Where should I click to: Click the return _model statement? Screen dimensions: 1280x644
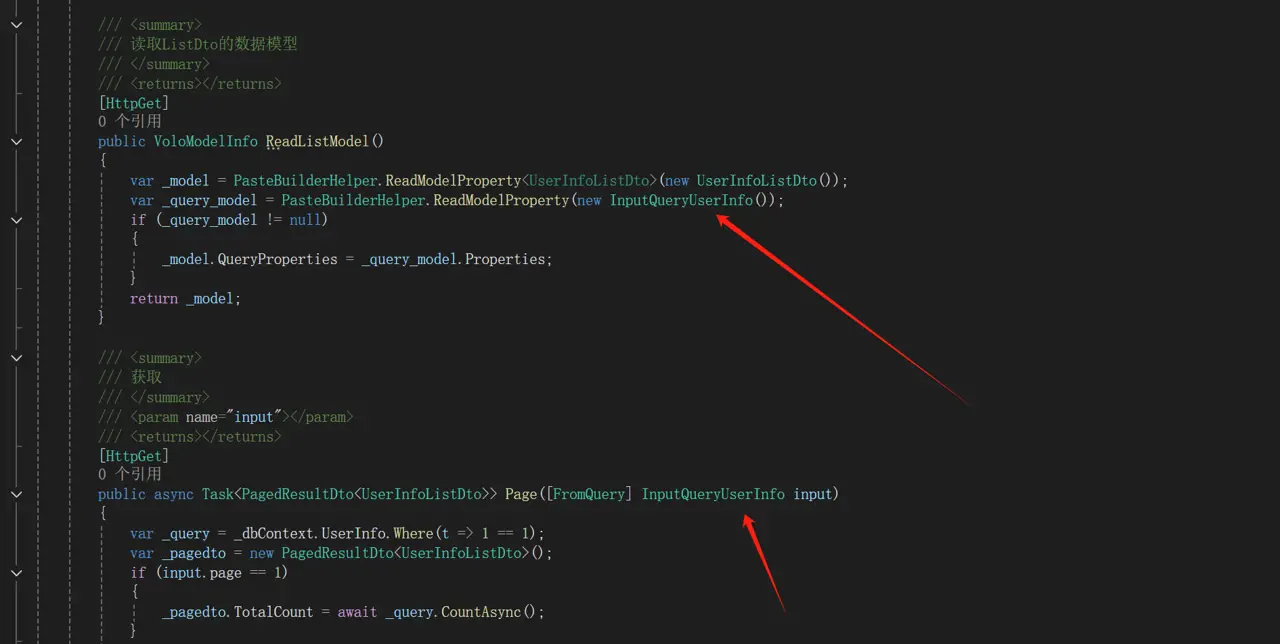tap(185, 298)
